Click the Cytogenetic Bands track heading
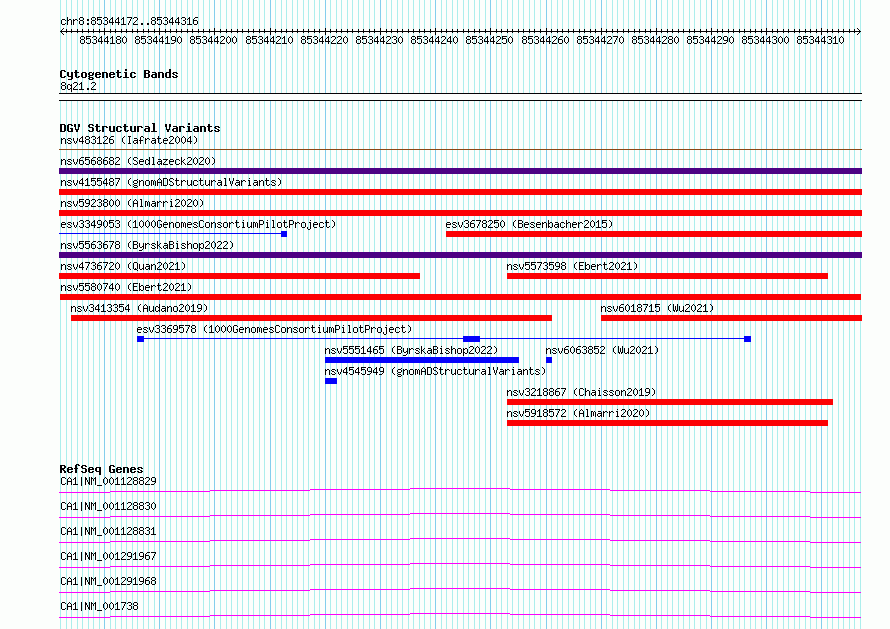 [x=119, y=74]
